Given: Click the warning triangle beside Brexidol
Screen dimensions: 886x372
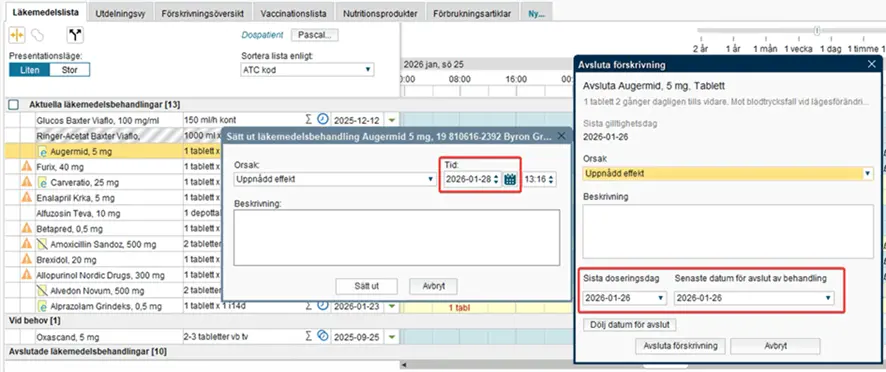Looking at the screenshot, I should pyautogui.click(x=27, y=259).
